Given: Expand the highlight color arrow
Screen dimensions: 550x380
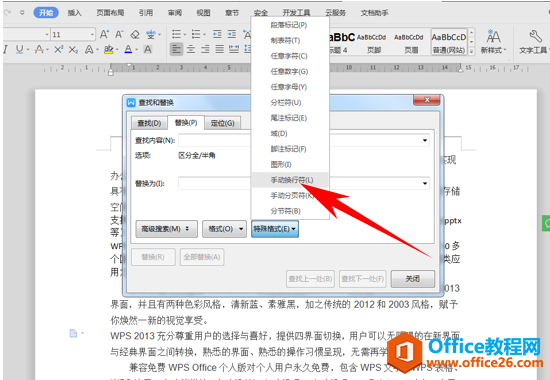Looking at the screenshot, I should click(x=117, y=50).
